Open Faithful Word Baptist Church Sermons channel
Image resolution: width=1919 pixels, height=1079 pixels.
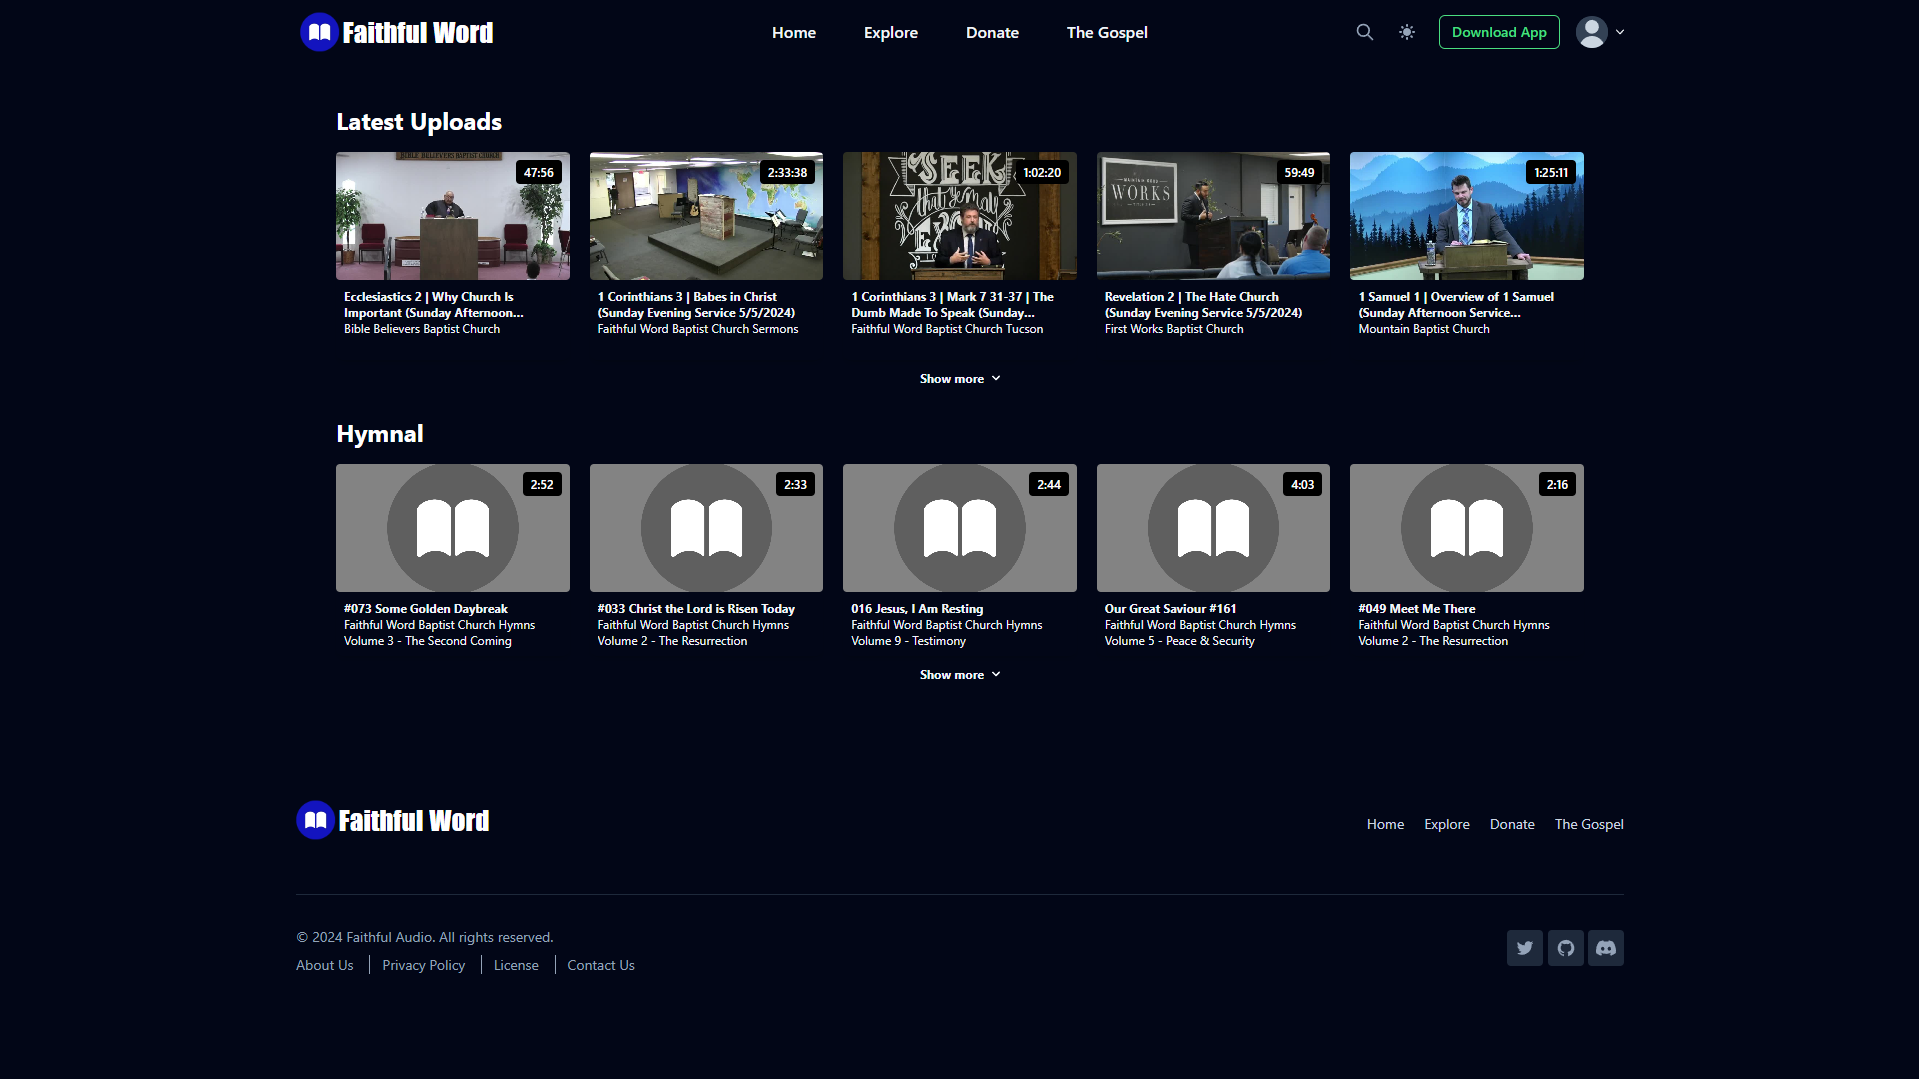point(697,329)
